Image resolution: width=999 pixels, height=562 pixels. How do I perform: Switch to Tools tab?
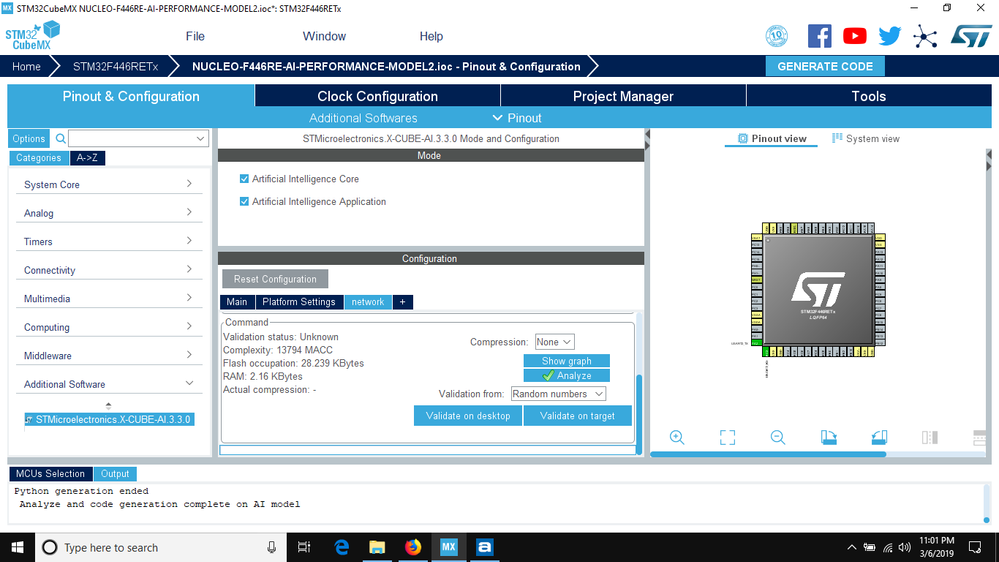(x=868, y=96)
